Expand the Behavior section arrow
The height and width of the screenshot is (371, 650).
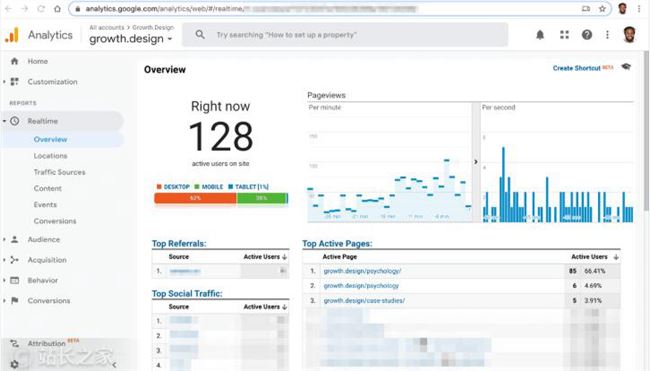pos(4,280)
